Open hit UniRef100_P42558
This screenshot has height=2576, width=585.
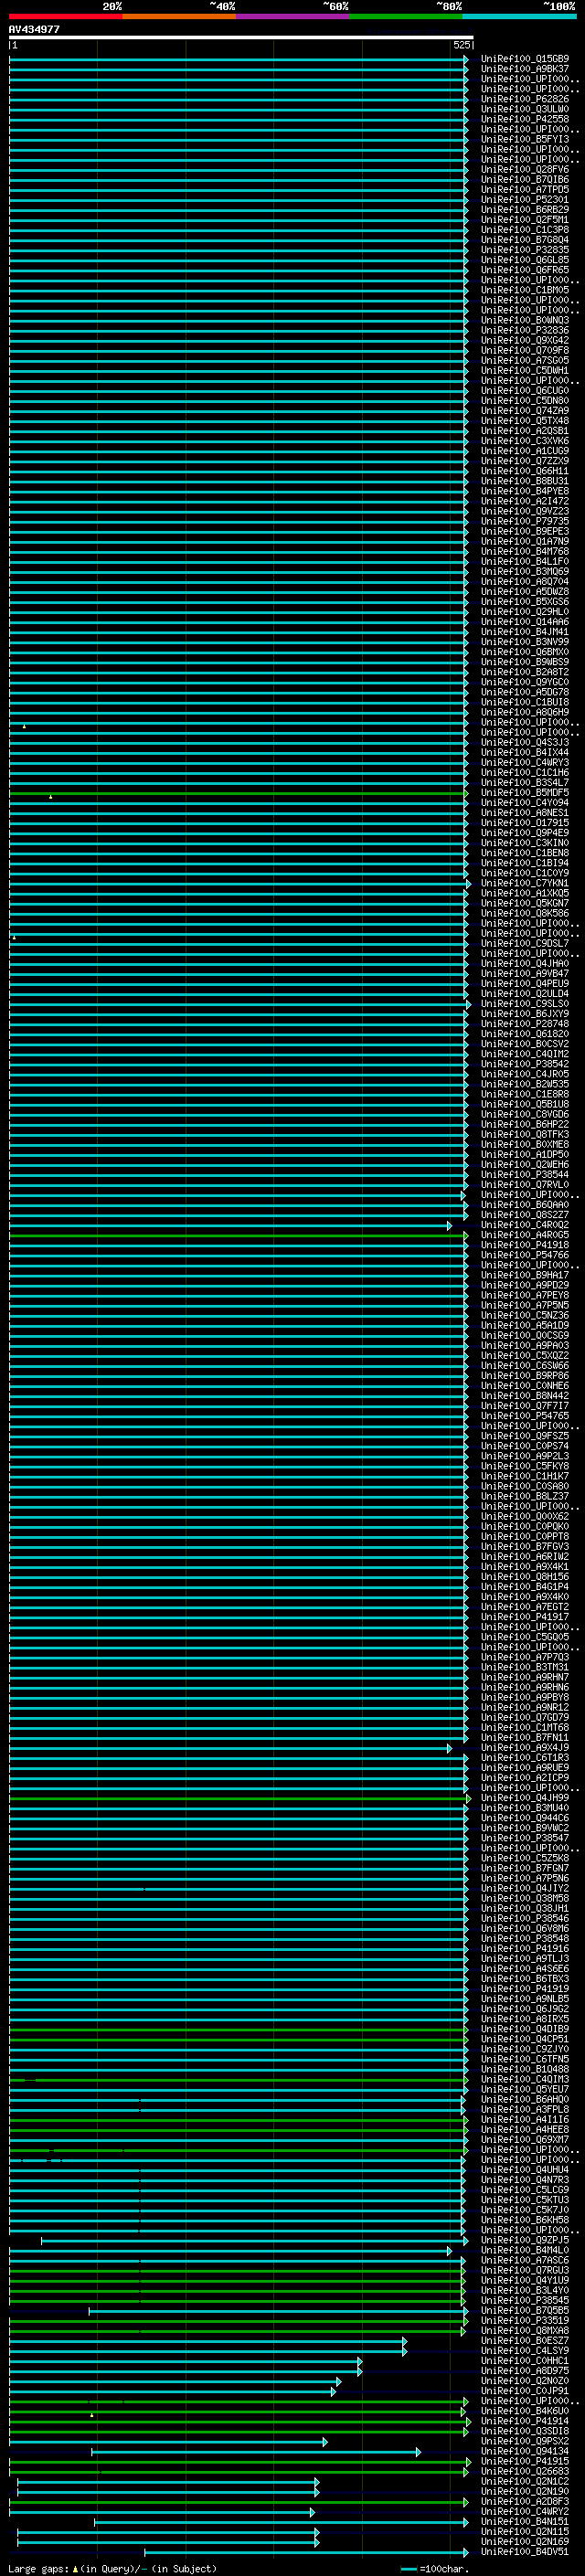coord(525,119)
